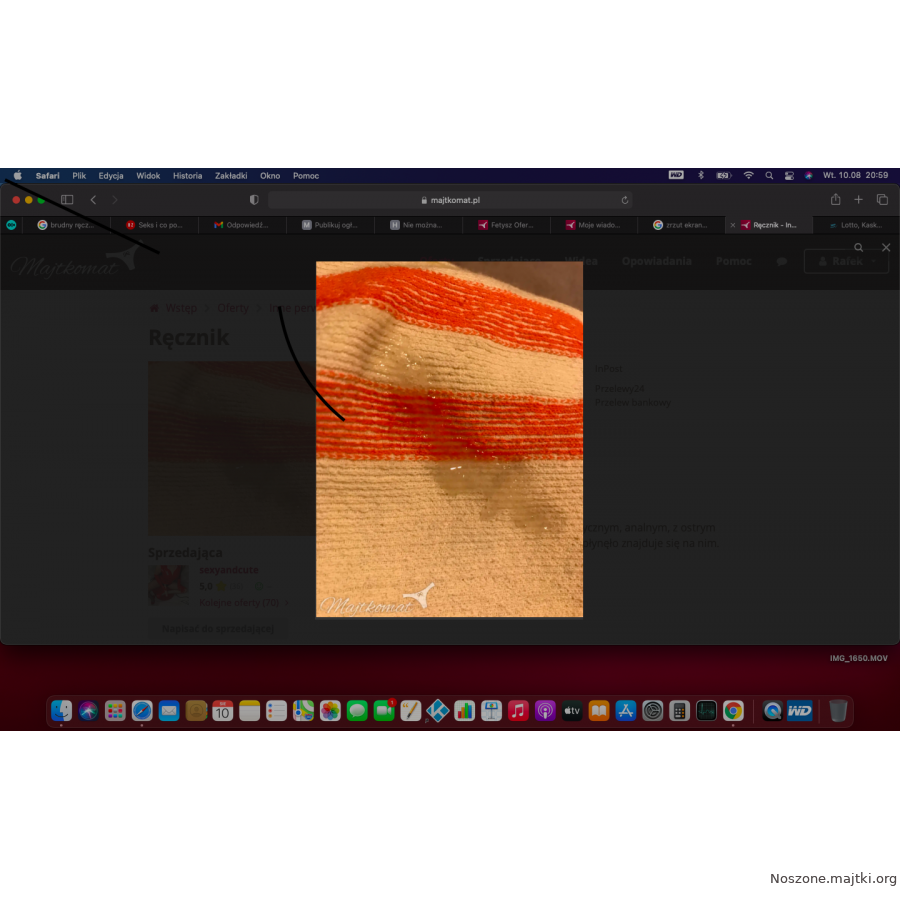900x900 pixels.
Task: Open Music from the Dock
Action: click(518, 711)
